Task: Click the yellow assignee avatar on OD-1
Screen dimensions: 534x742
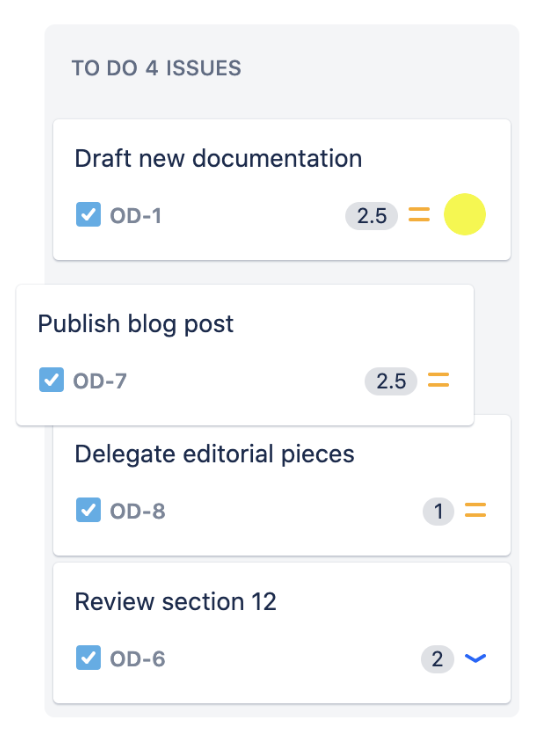Action: pos(464,214)
